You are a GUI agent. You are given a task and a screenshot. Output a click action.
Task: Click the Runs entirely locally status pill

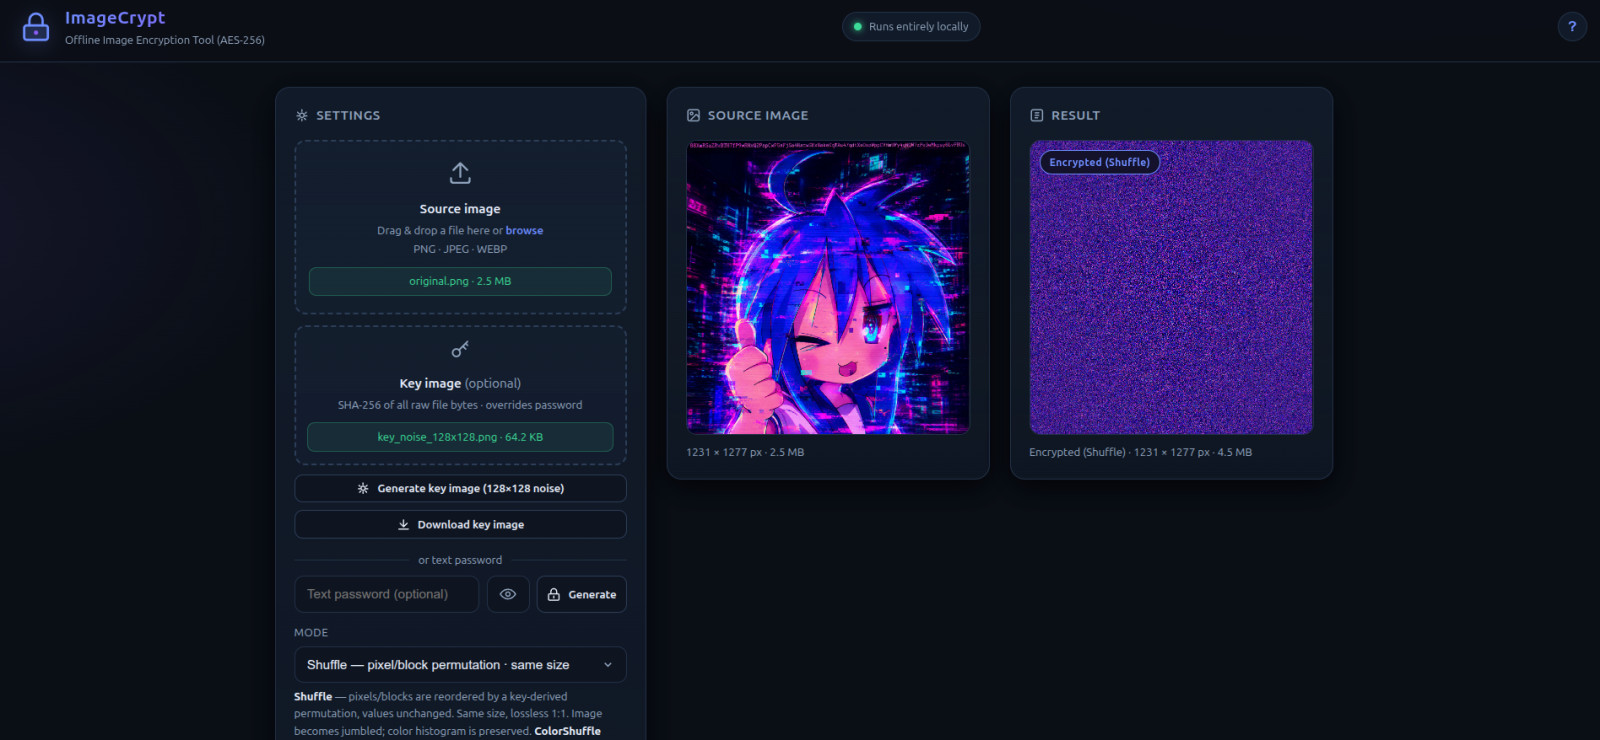pos(911,27)
